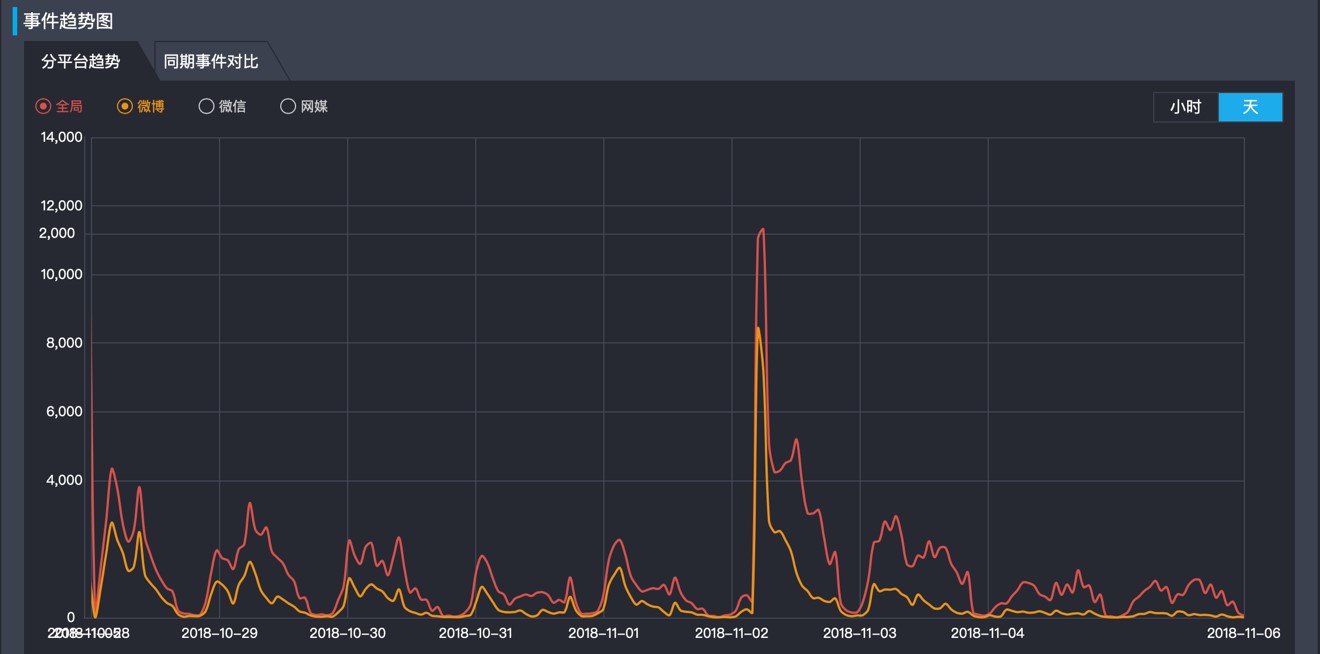The height and width of the screenshot is (654, 1320).
Task: Toggle the 微博 radio option
Action: pos(125,106)
